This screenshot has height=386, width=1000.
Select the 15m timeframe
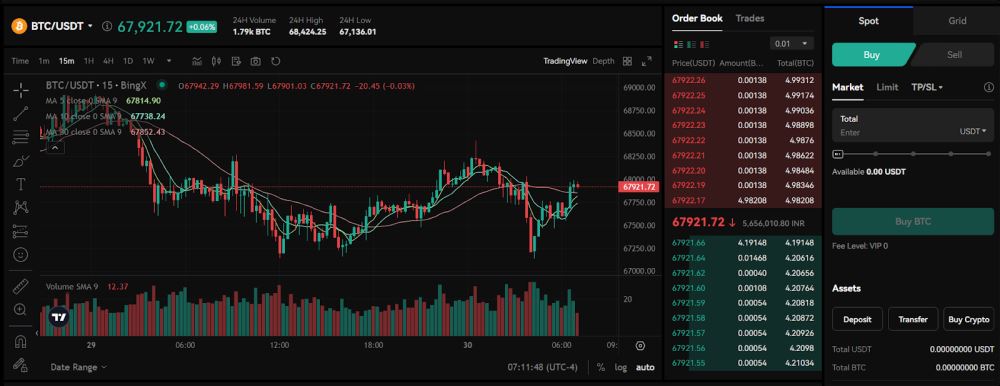66,61
